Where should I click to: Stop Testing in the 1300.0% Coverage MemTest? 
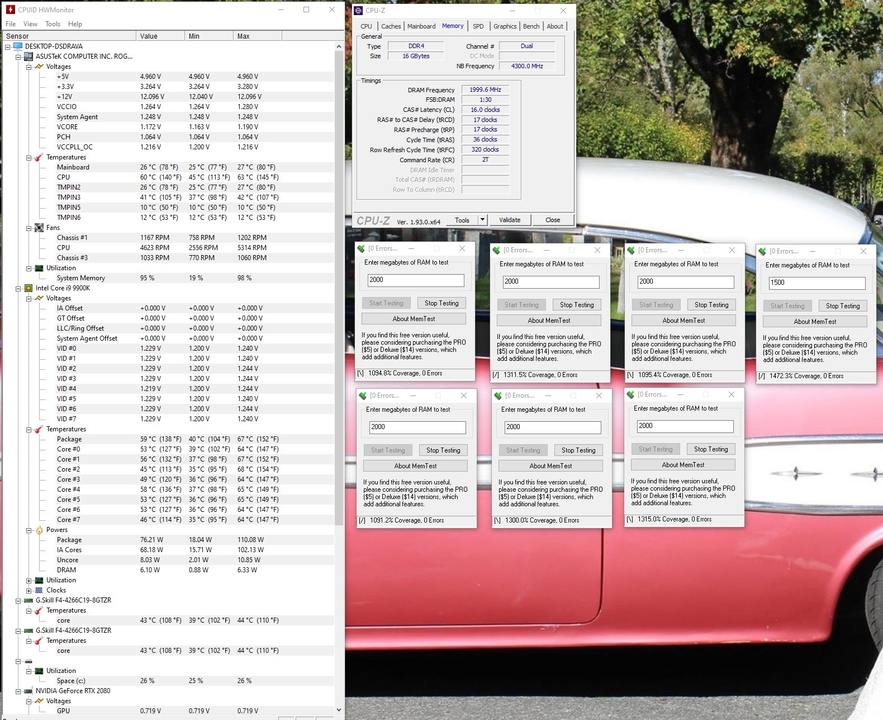click(x=578, y=450)
